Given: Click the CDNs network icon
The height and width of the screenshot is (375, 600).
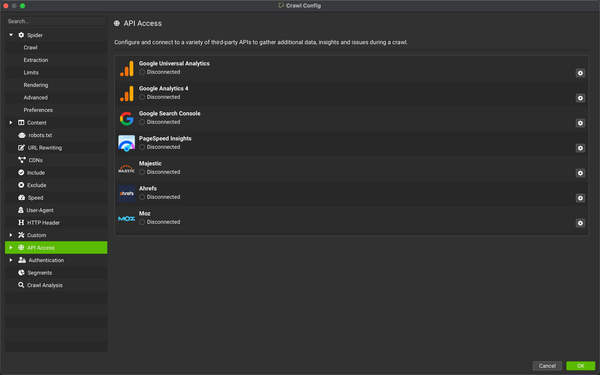Looking at the screenshot, I should pyautogui.click(x=22, y=160).
